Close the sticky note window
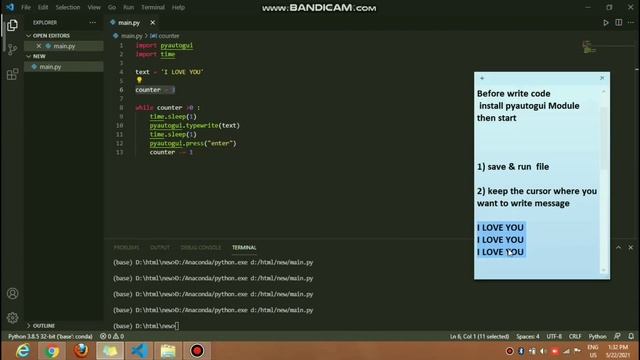Viewport: 640px width, 360px height. click(x=602, y=78)
